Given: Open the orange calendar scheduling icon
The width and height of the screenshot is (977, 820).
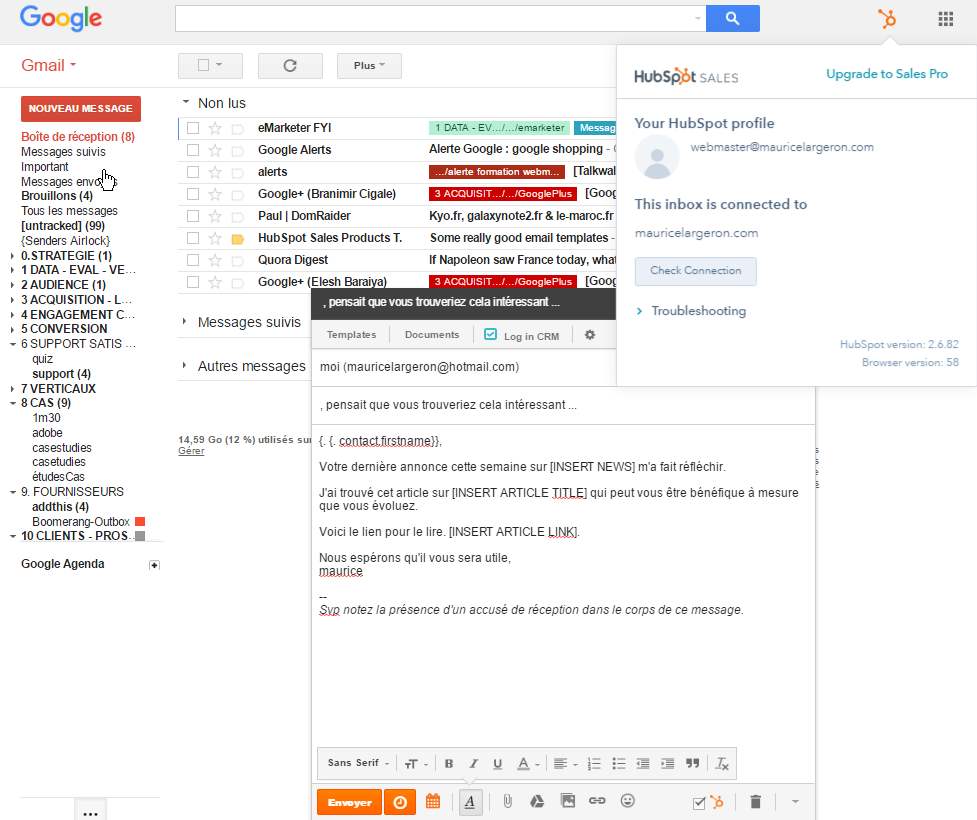Looking at the screenshot, I should 433,801.
